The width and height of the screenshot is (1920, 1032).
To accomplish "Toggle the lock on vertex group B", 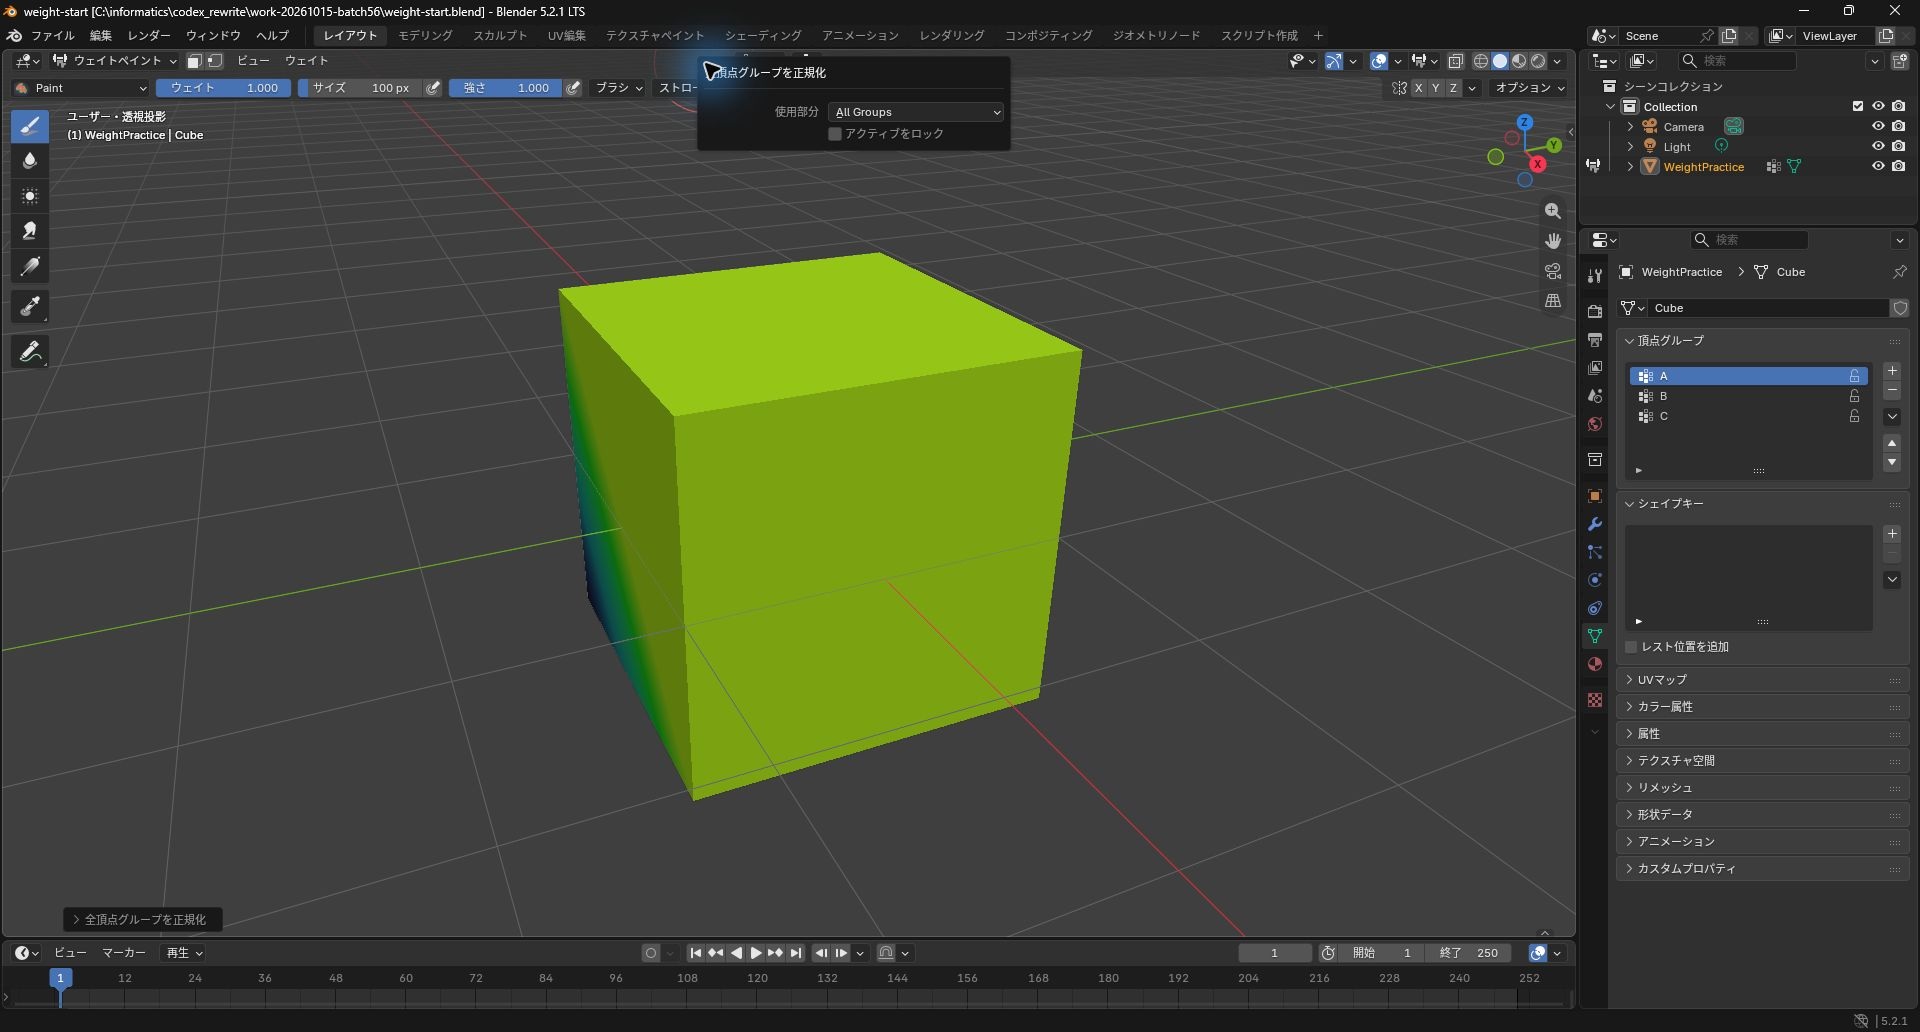I will (1855, 396).
